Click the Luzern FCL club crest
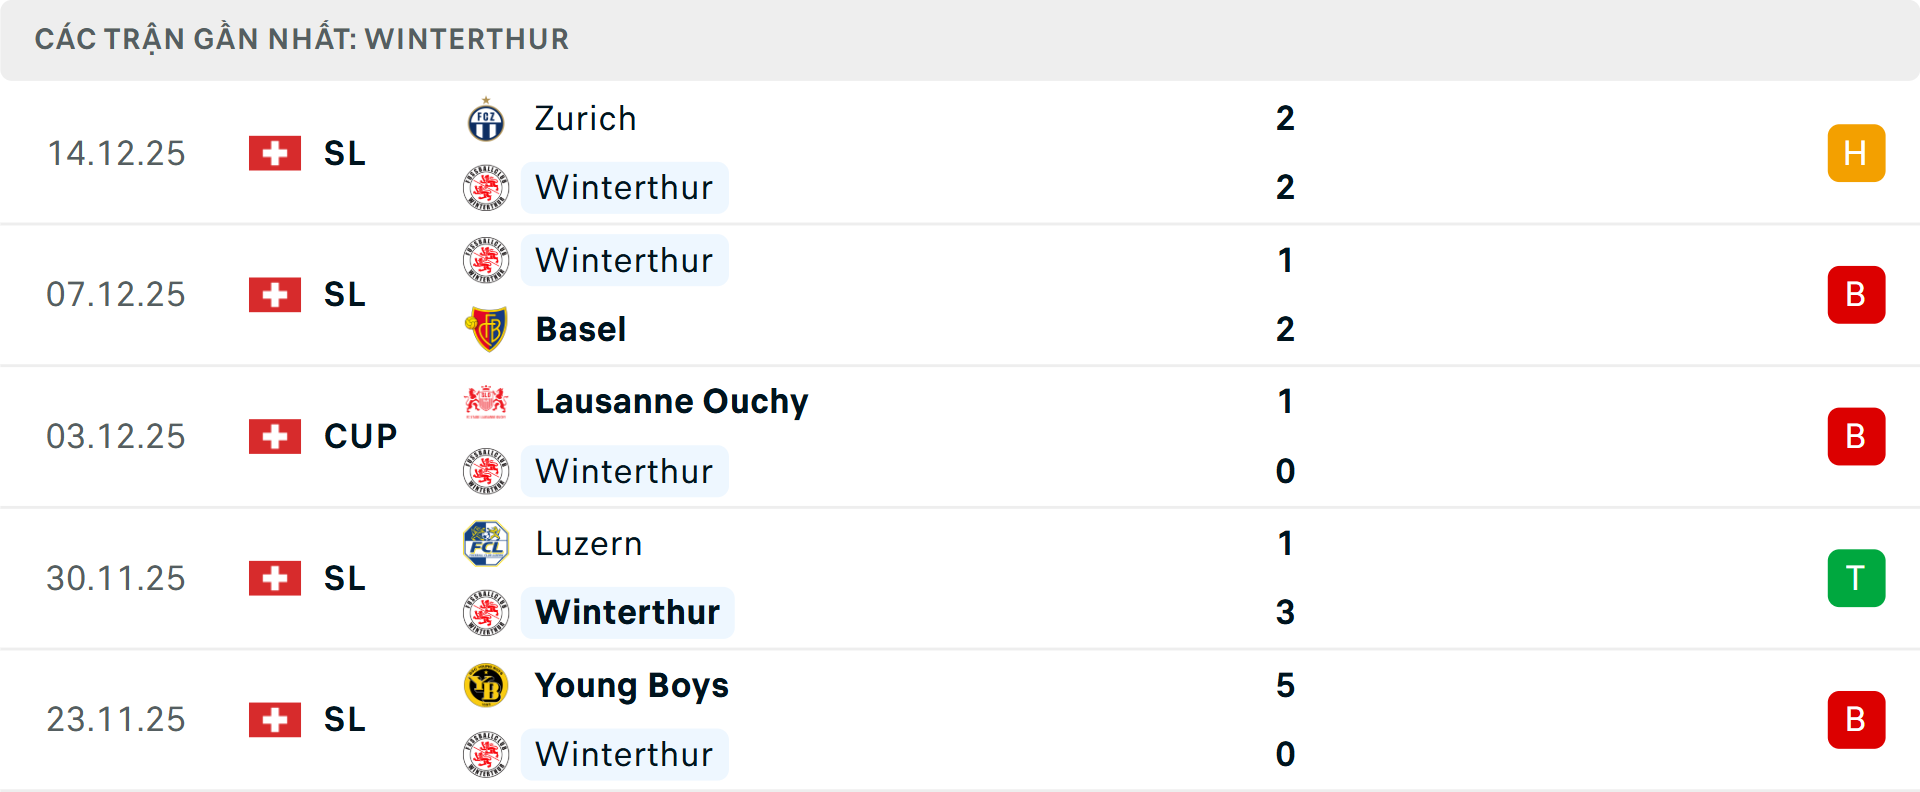 [x=486, y=544]
